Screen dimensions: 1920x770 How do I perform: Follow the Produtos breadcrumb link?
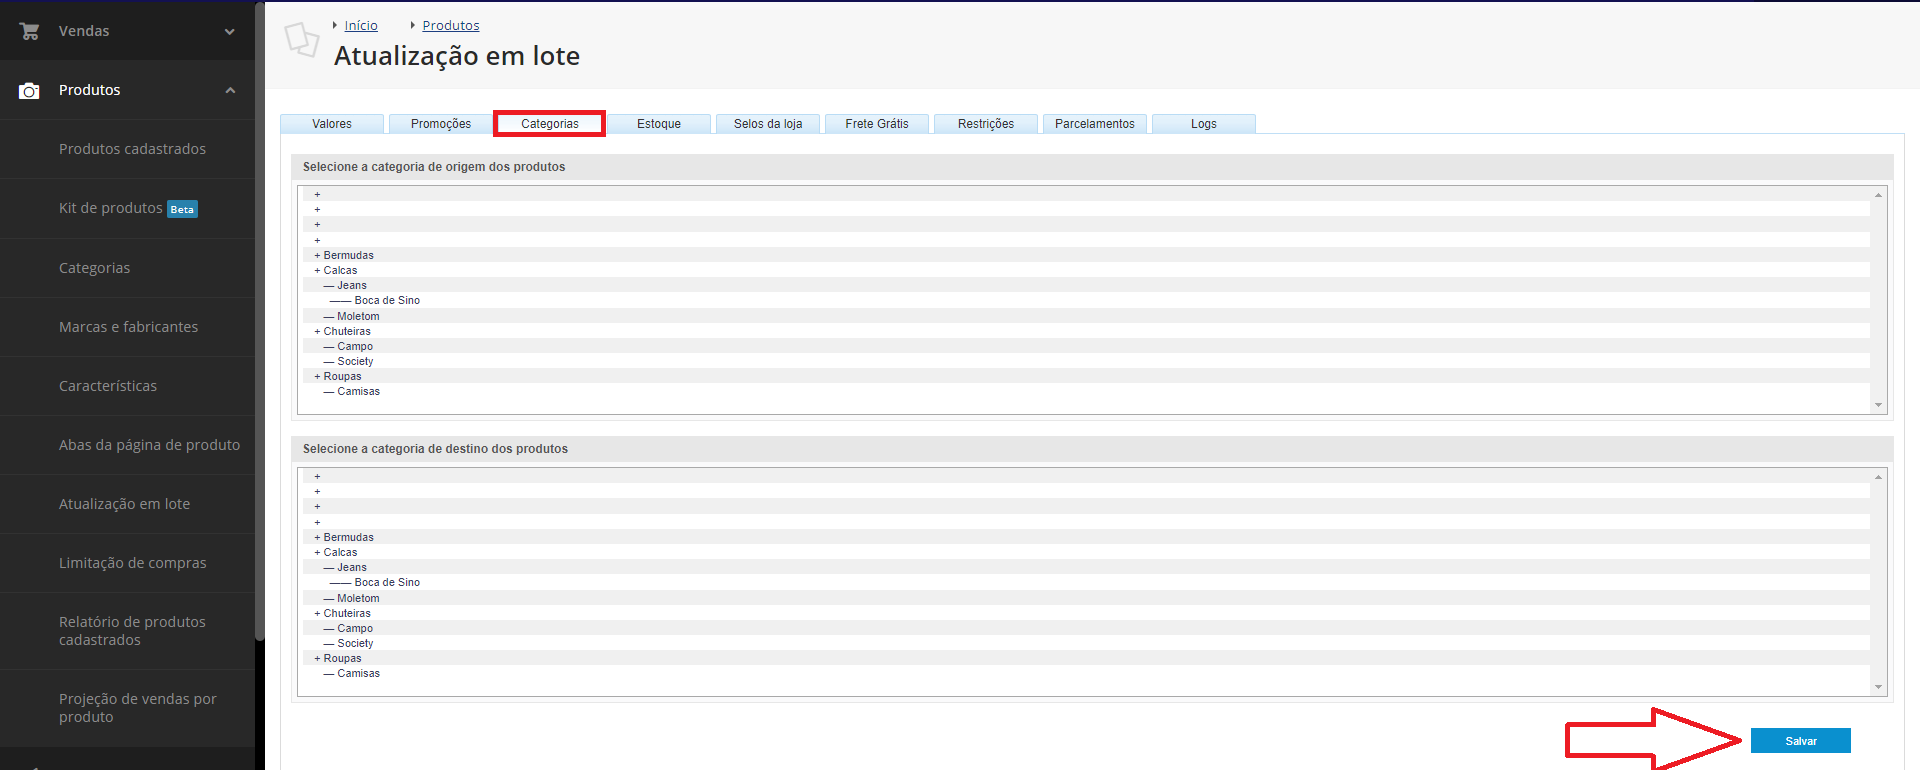tap(451, 25)
